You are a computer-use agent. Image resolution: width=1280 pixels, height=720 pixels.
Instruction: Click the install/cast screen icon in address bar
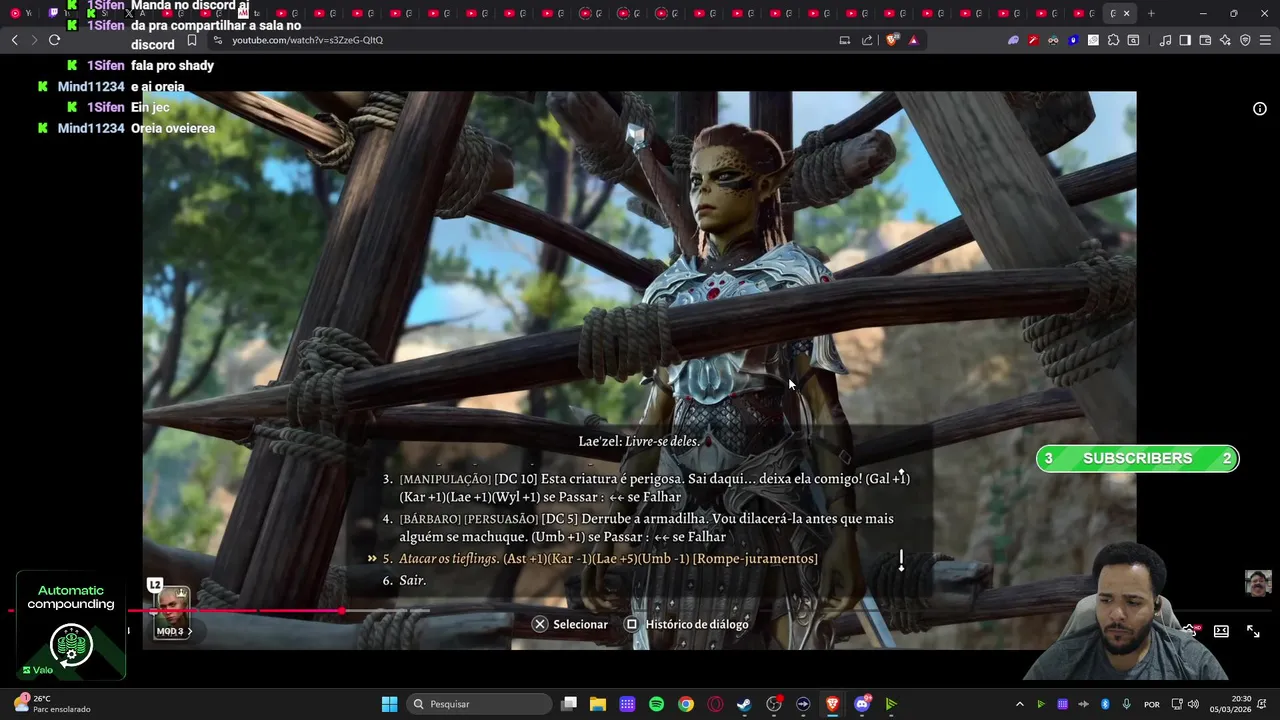(845, 40)
